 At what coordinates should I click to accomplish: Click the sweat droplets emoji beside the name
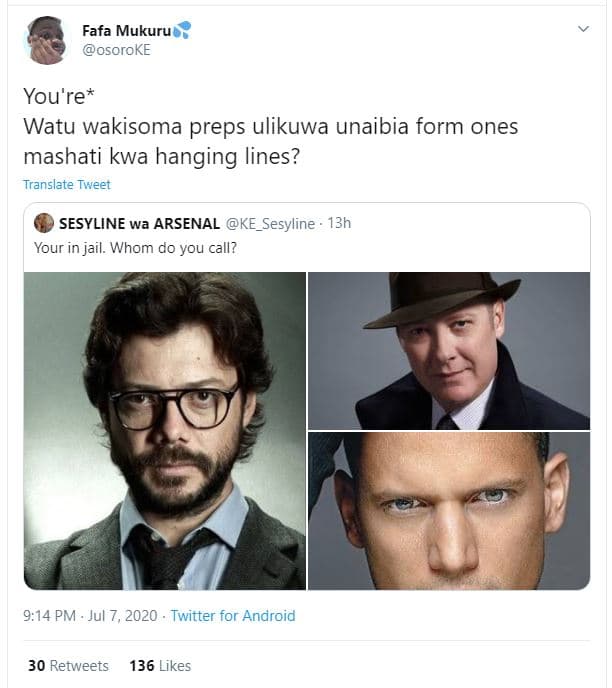pyautogui.click(x=181, y=31)
